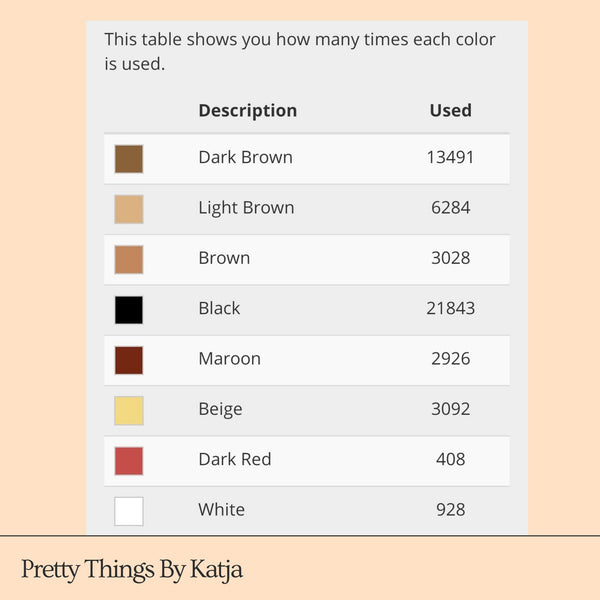
Task: Click the White count 928
Action: click(450, 509)
